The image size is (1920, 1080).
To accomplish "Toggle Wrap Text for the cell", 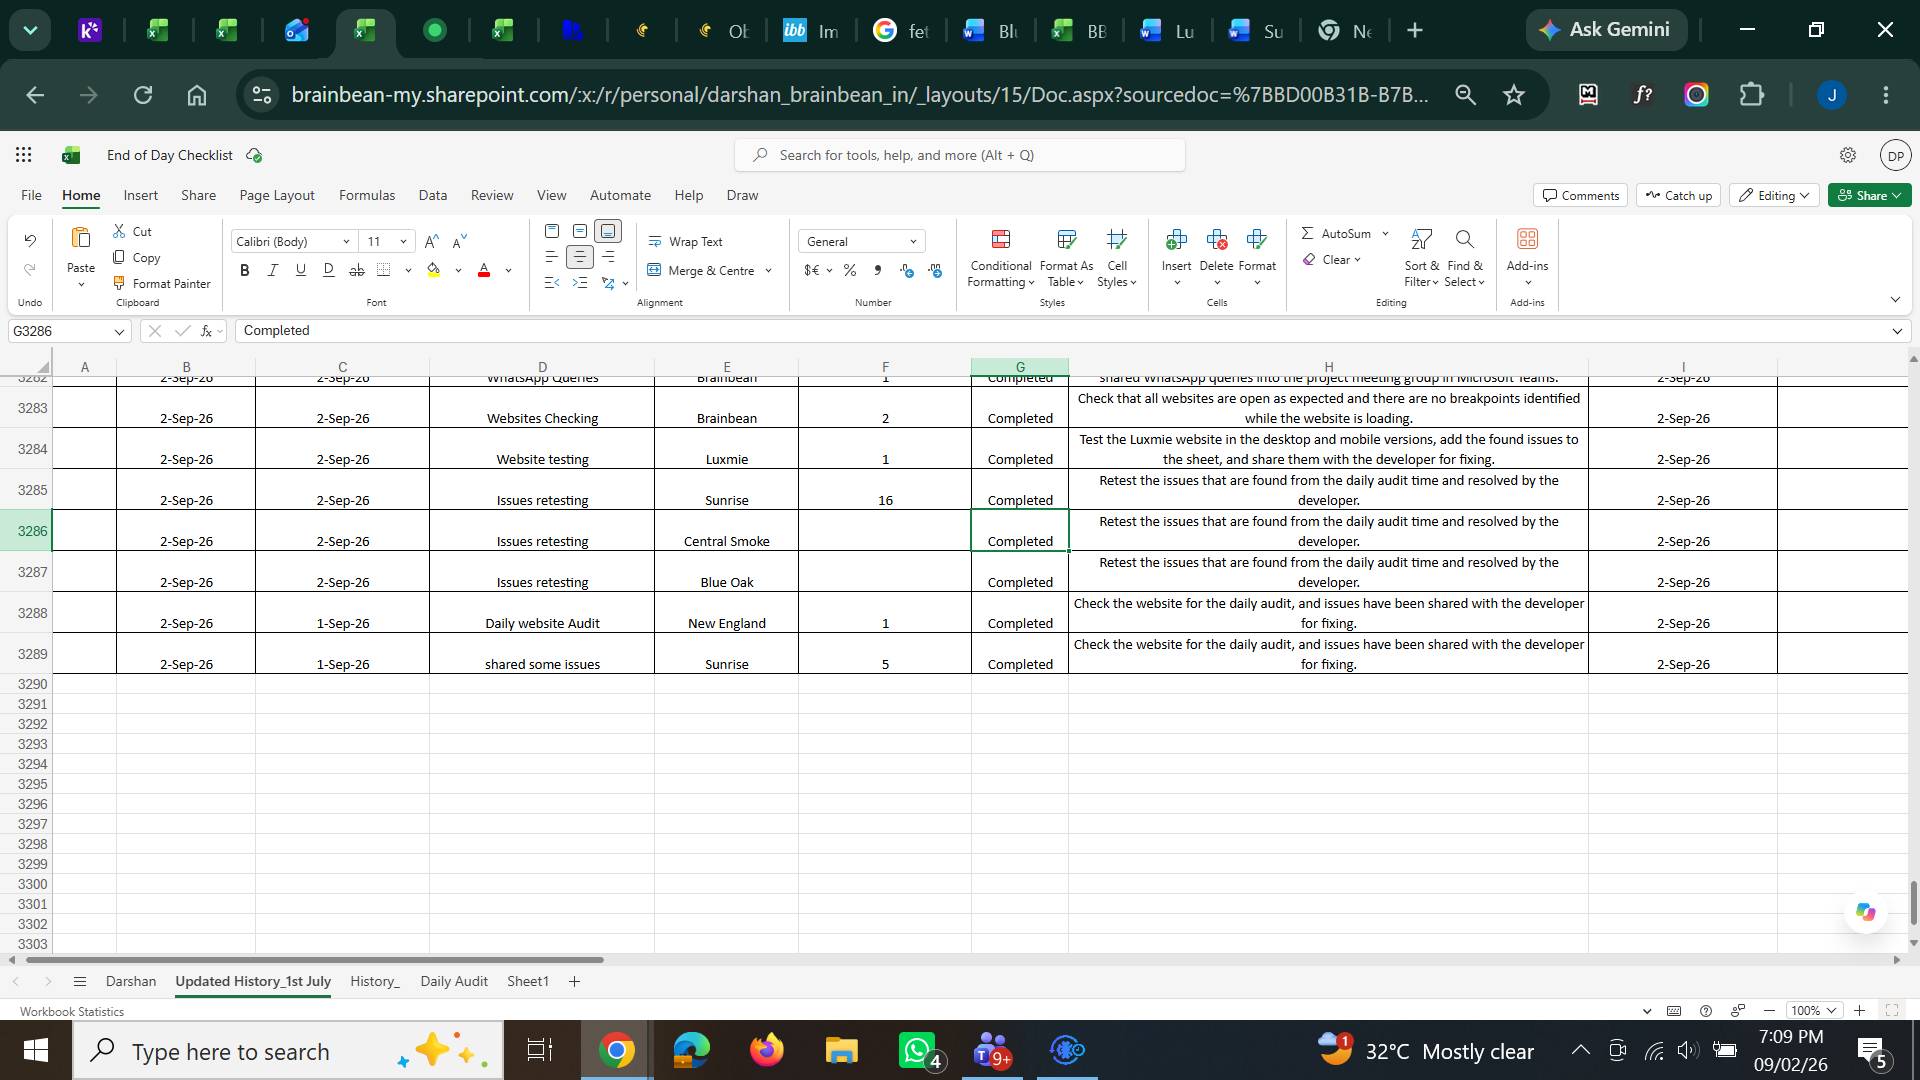I will click(685, 241).
